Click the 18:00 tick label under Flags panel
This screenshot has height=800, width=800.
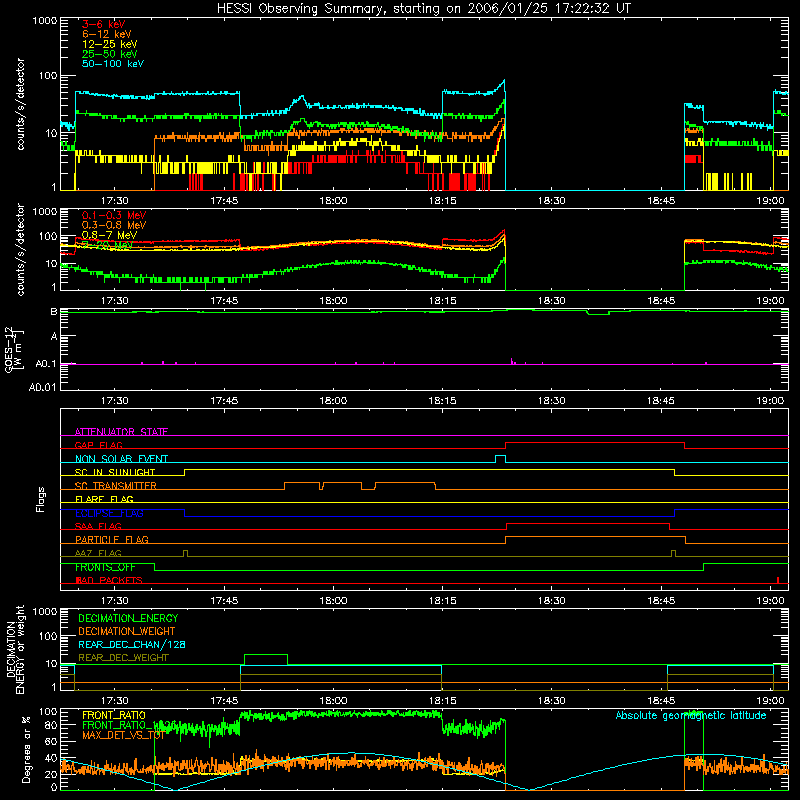pos(333,601)
